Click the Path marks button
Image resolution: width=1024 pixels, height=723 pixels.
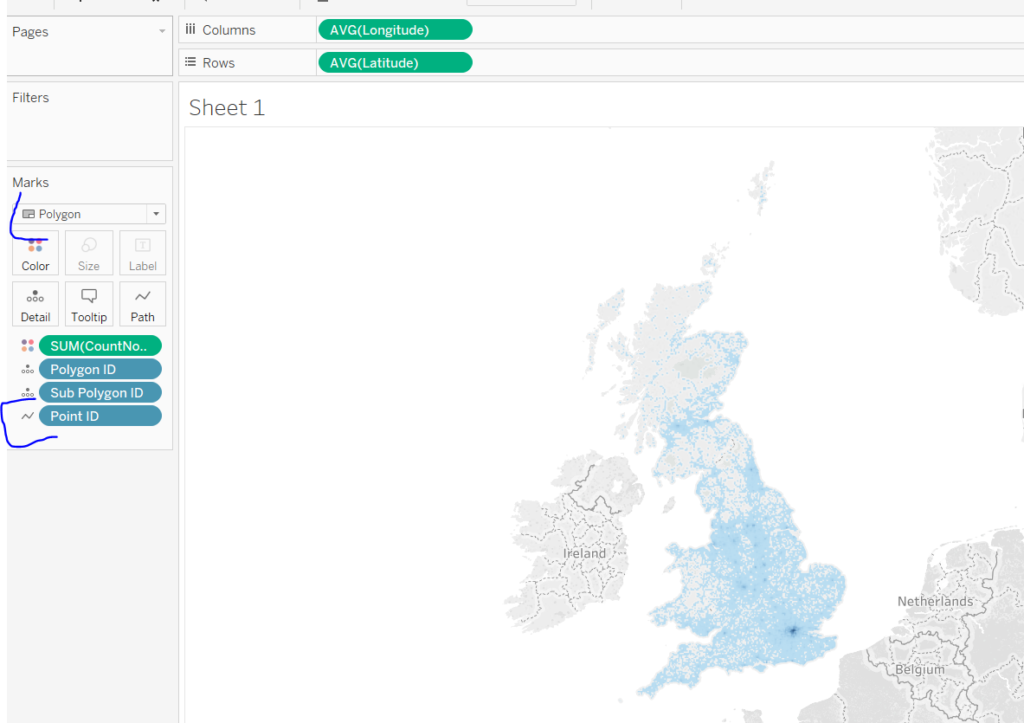pyautogui.click(x=143, y=304)
